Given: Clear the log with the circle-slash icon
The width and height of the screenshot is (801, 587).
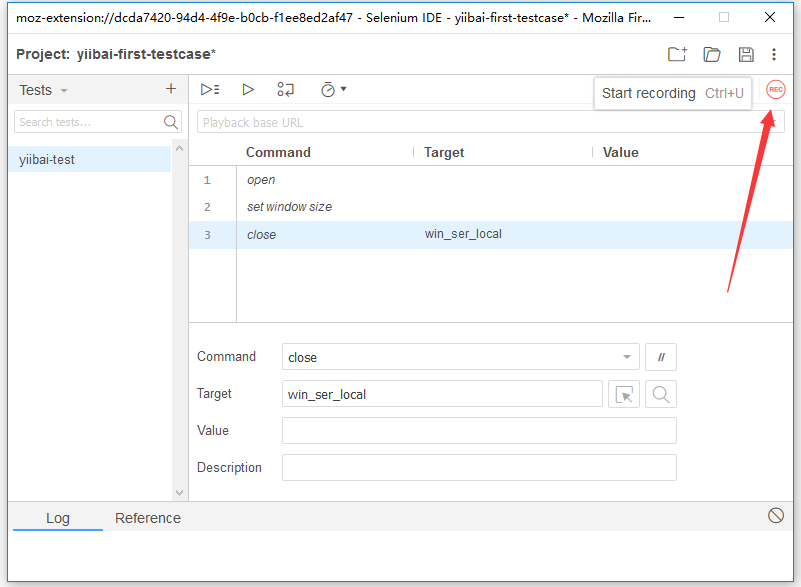Looking at the screenshot, I should coord(776,516).
